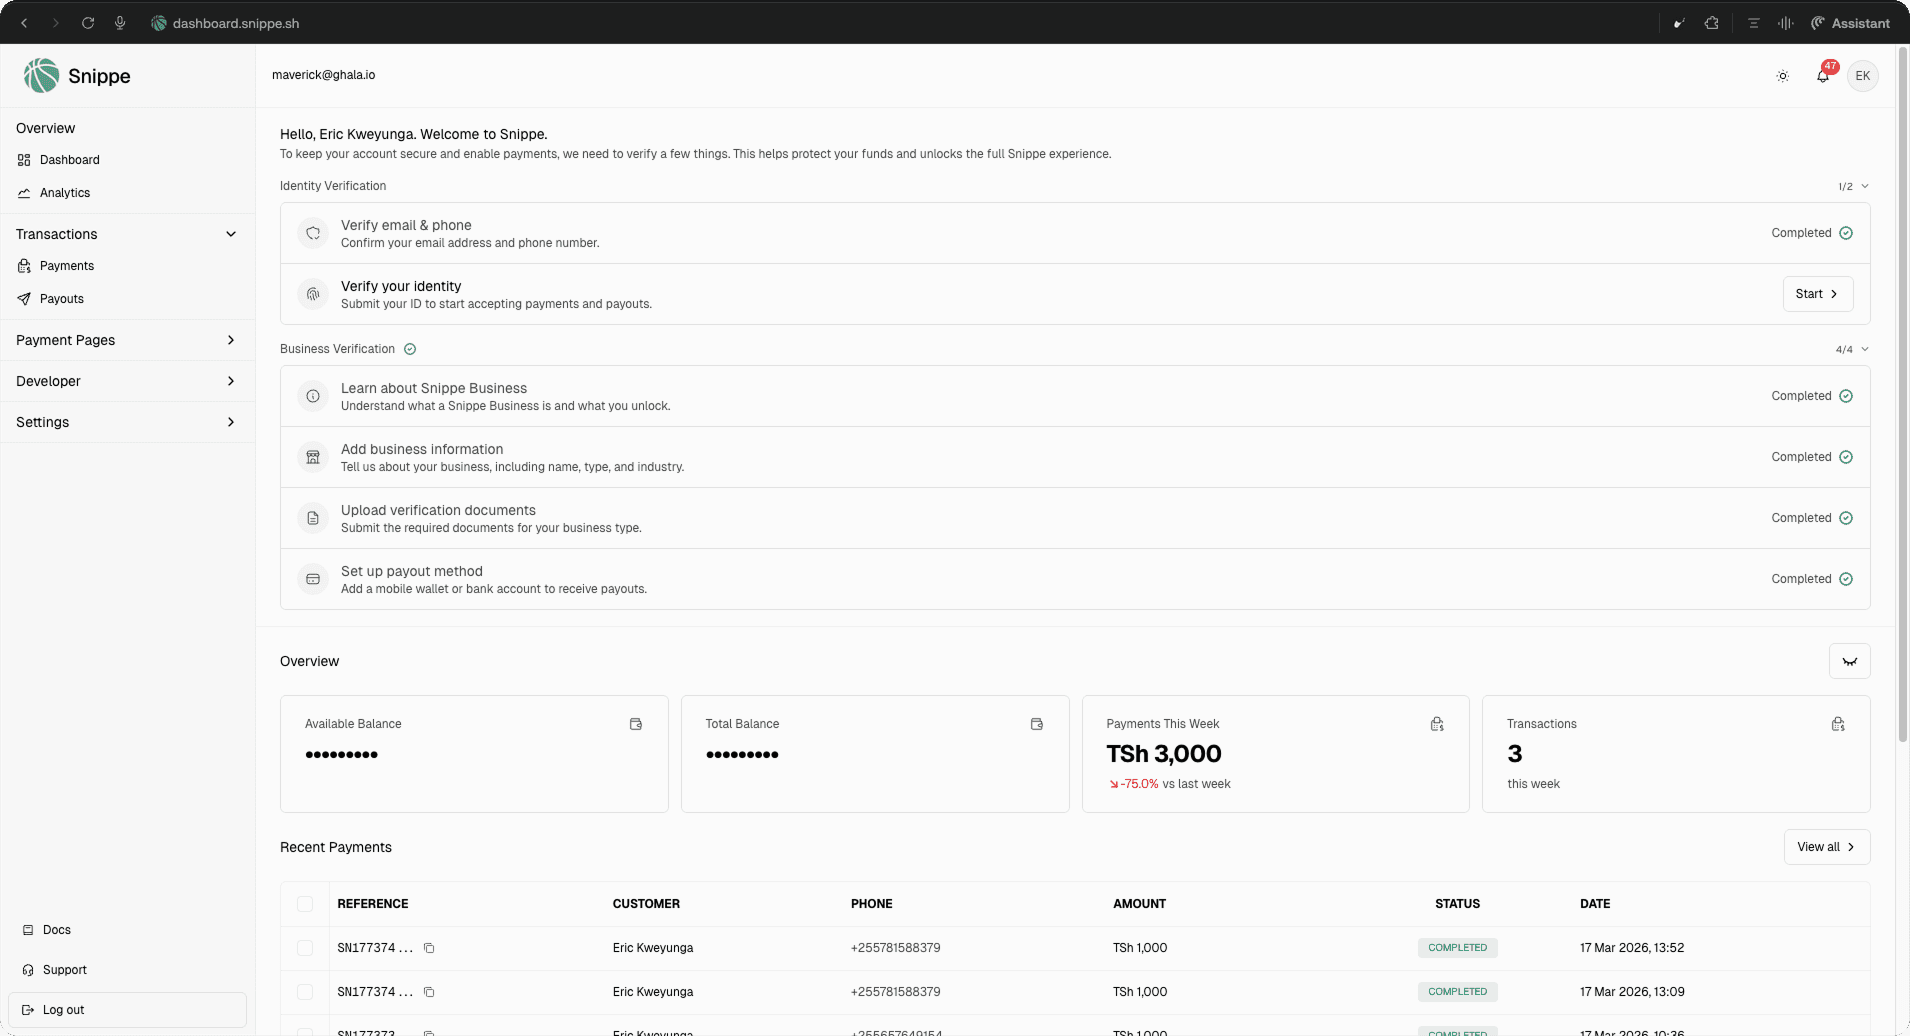
Task: Click the Snippe logo in the sidebar
Action: 40,75
